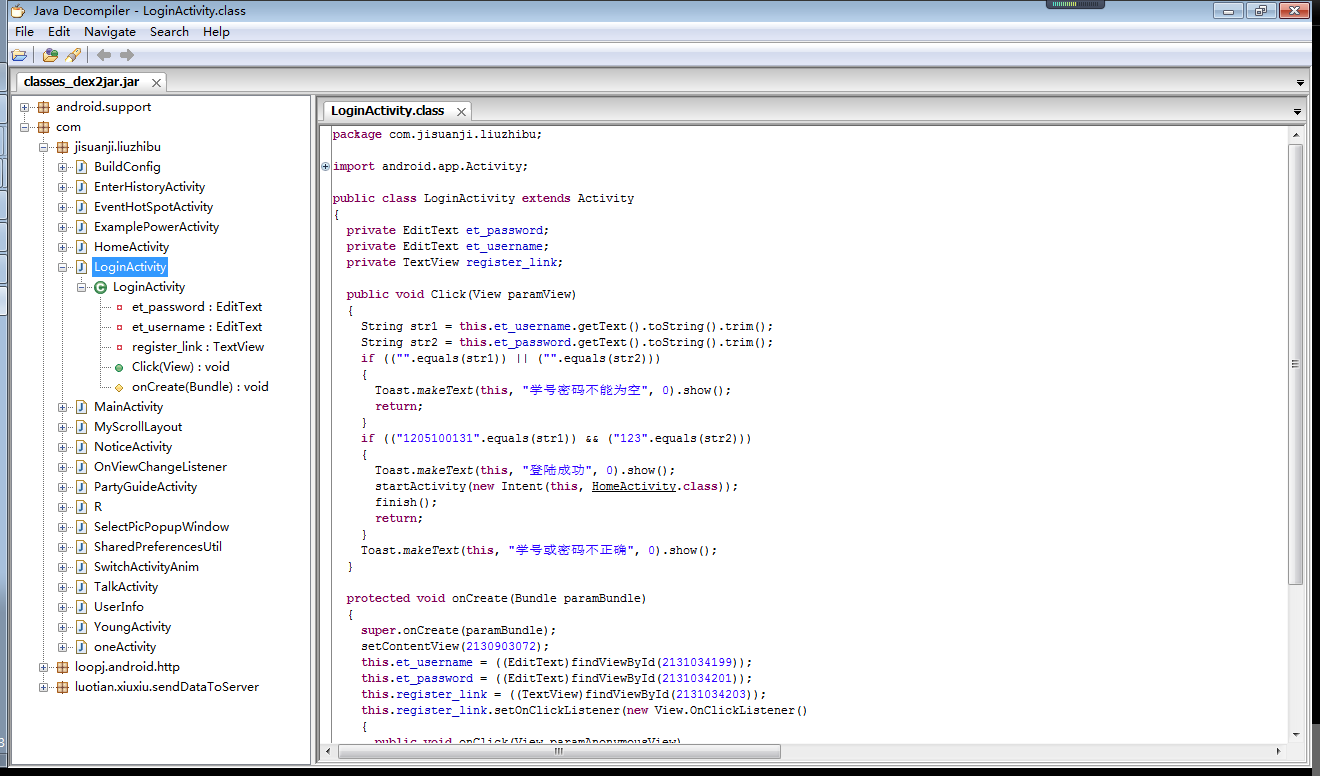
Task: Open the Help menu
Action: [x=216, y=32]
